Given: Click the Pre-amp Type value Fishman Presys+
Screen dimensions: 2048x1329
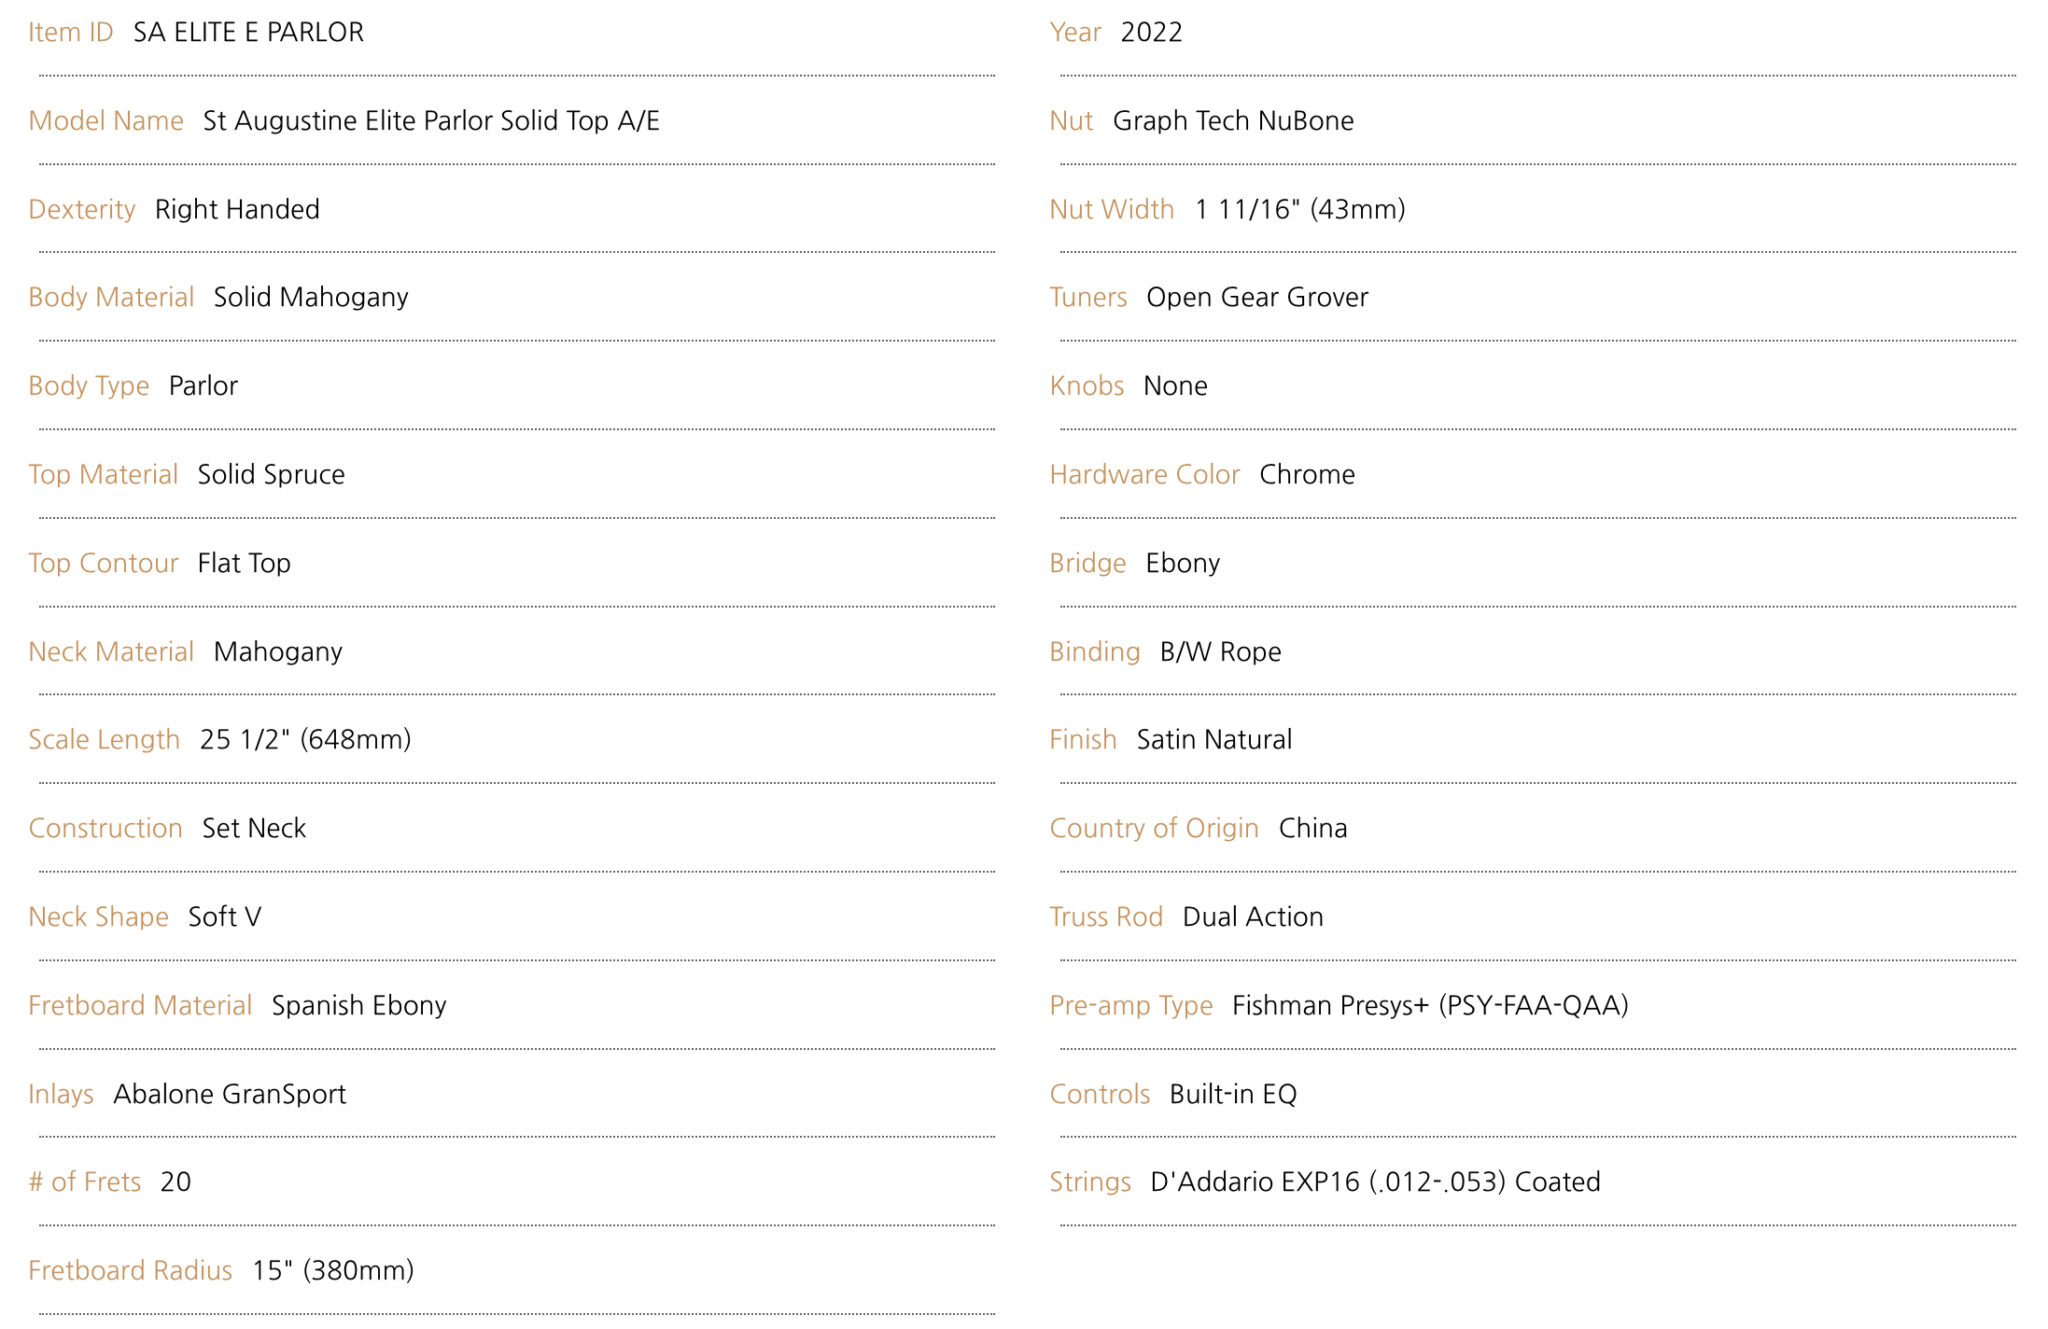Looking at the screenshot, I should (1330, 1005).
